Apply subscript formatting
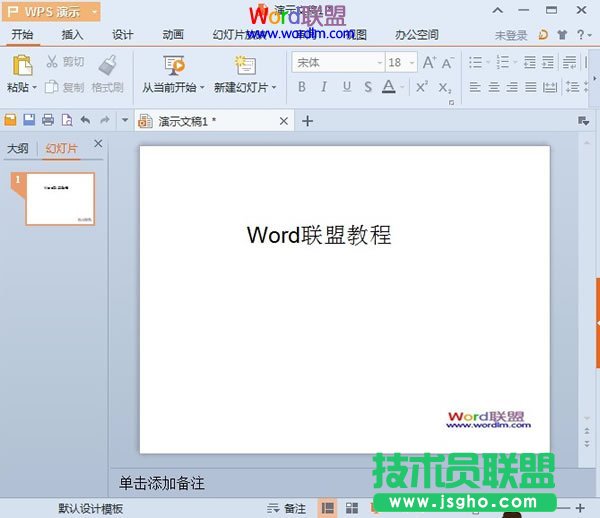 (x=445, y=88)
